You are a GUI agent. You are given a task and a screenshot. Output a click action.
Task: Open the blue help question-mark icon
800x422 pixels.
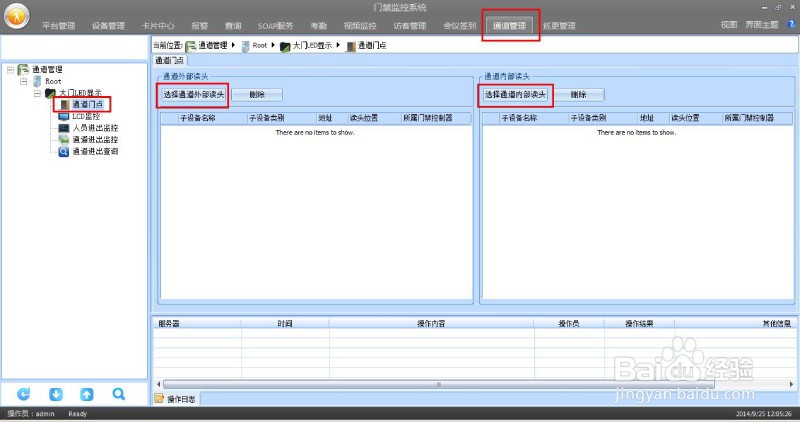point(792,24)
